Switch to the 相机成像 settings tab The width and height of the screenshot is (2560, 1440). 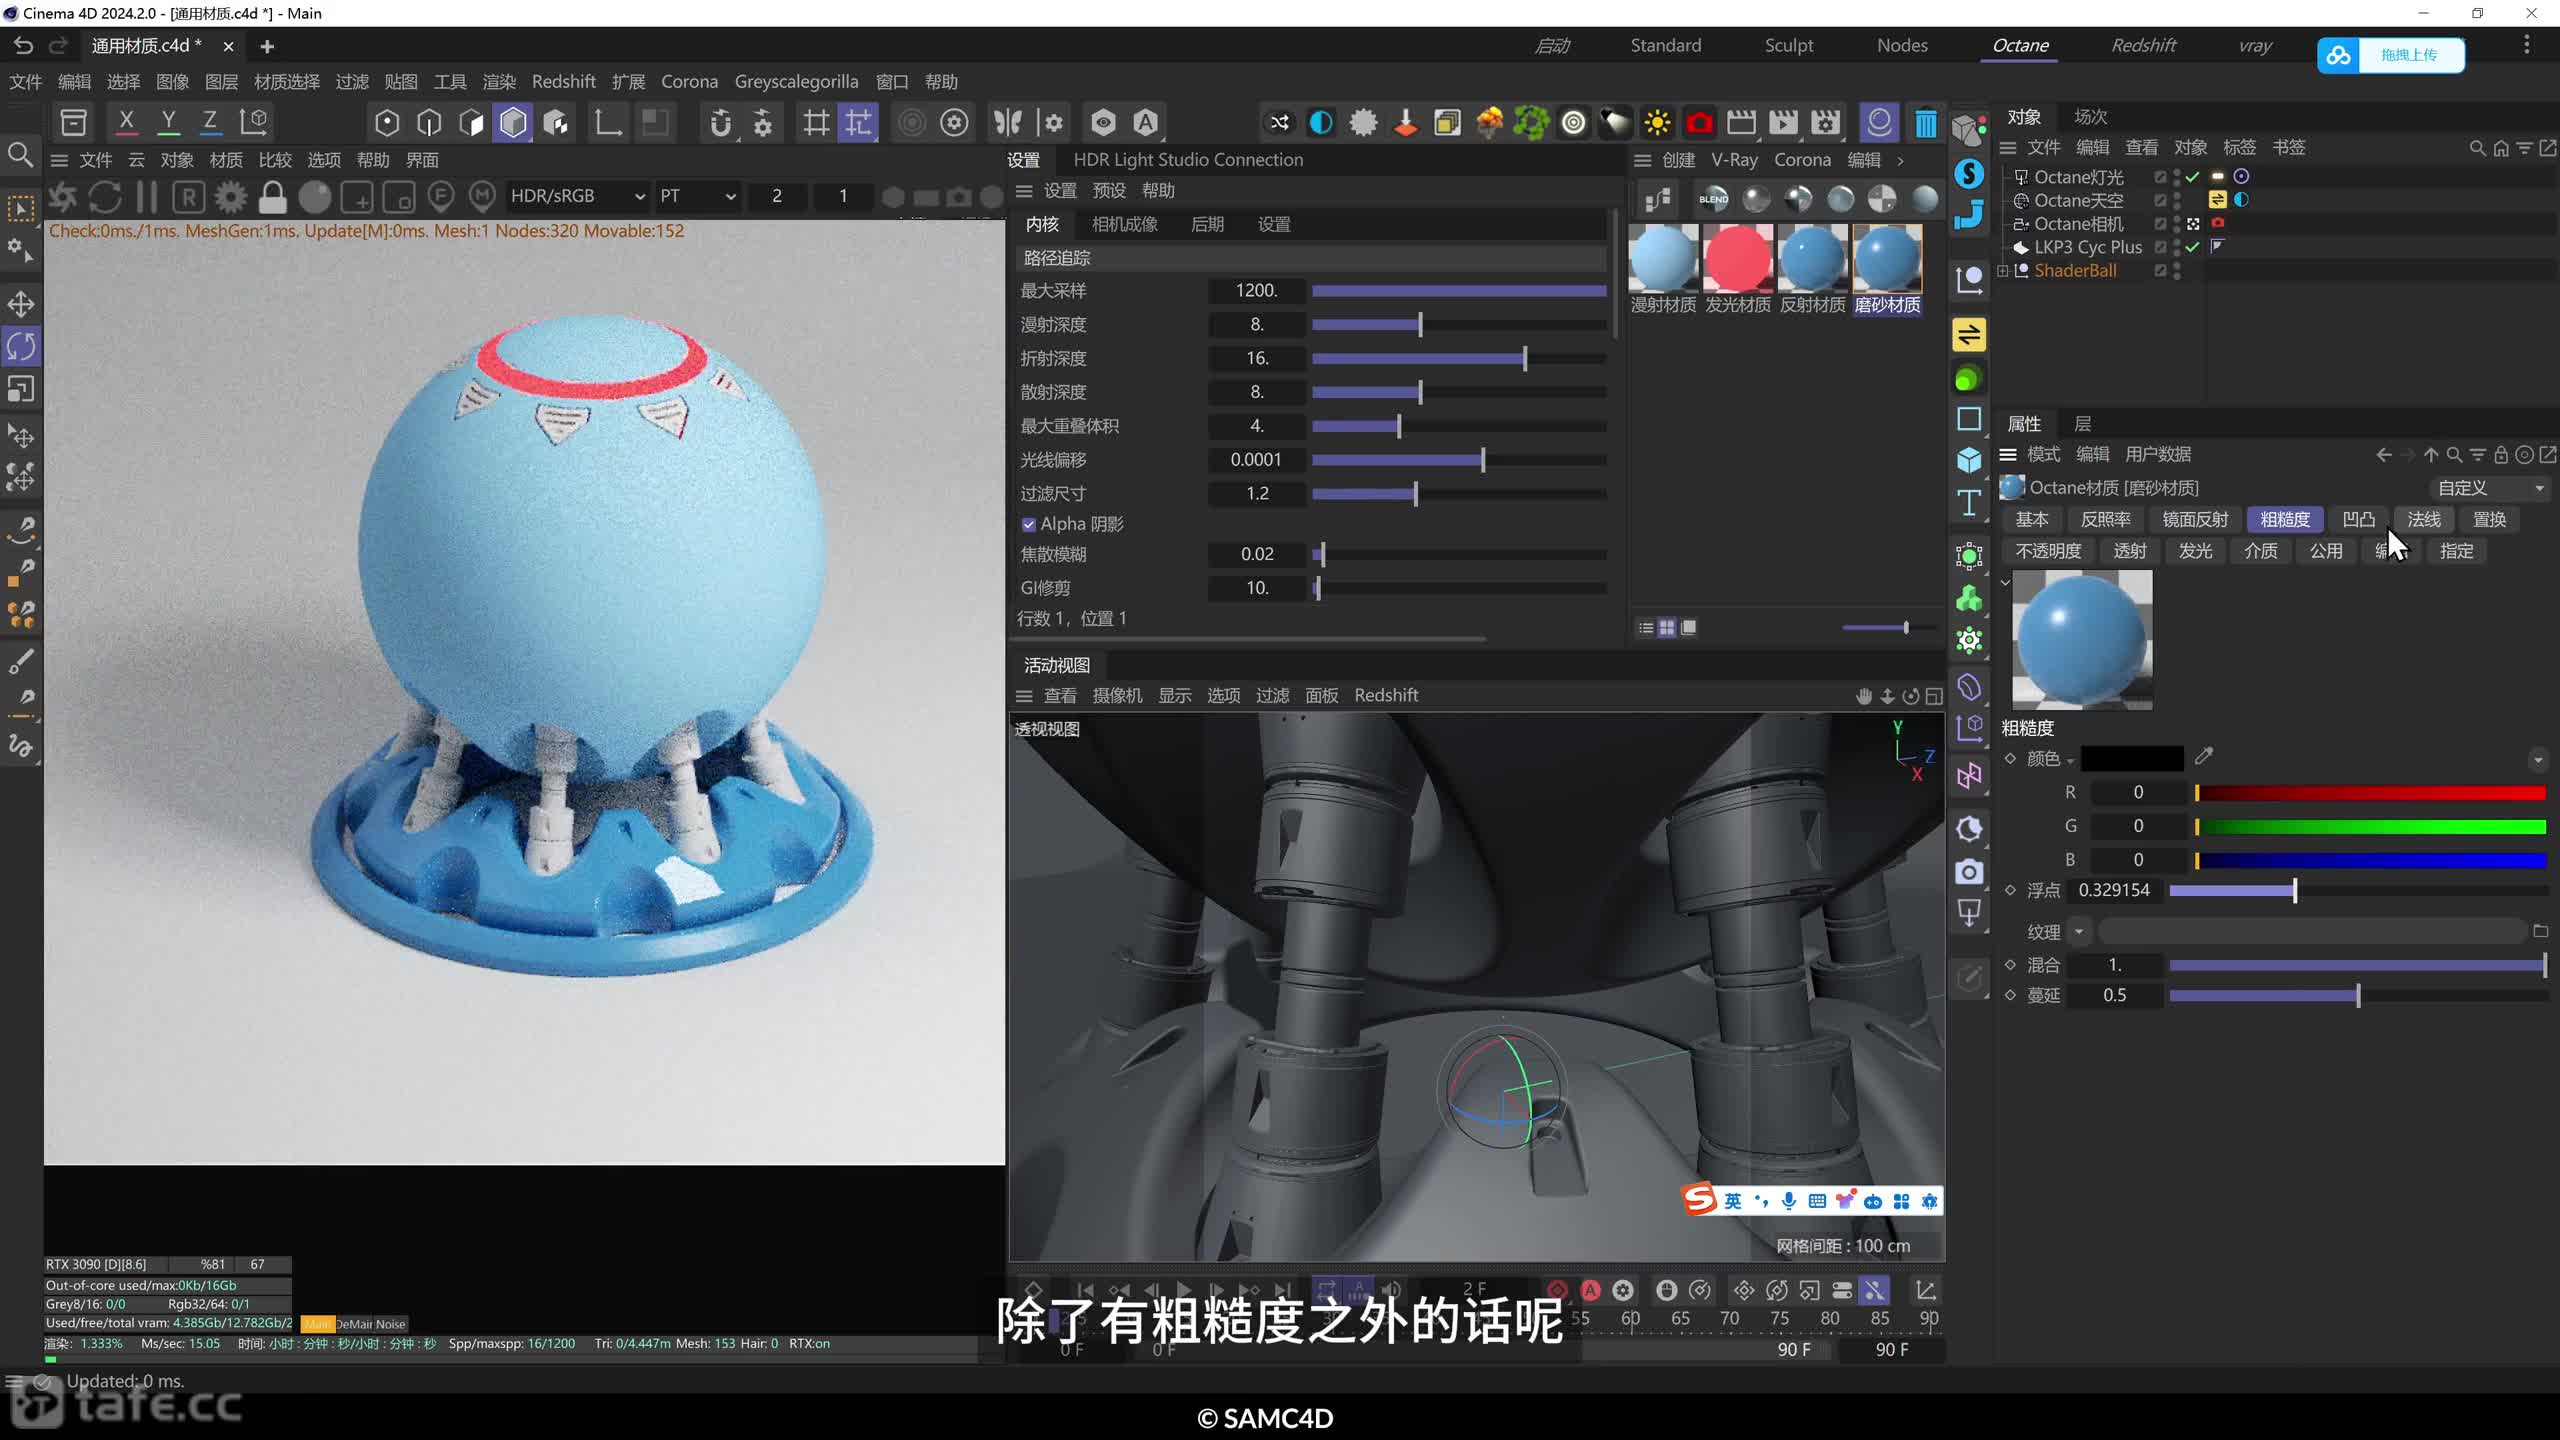click(1125, 224)
